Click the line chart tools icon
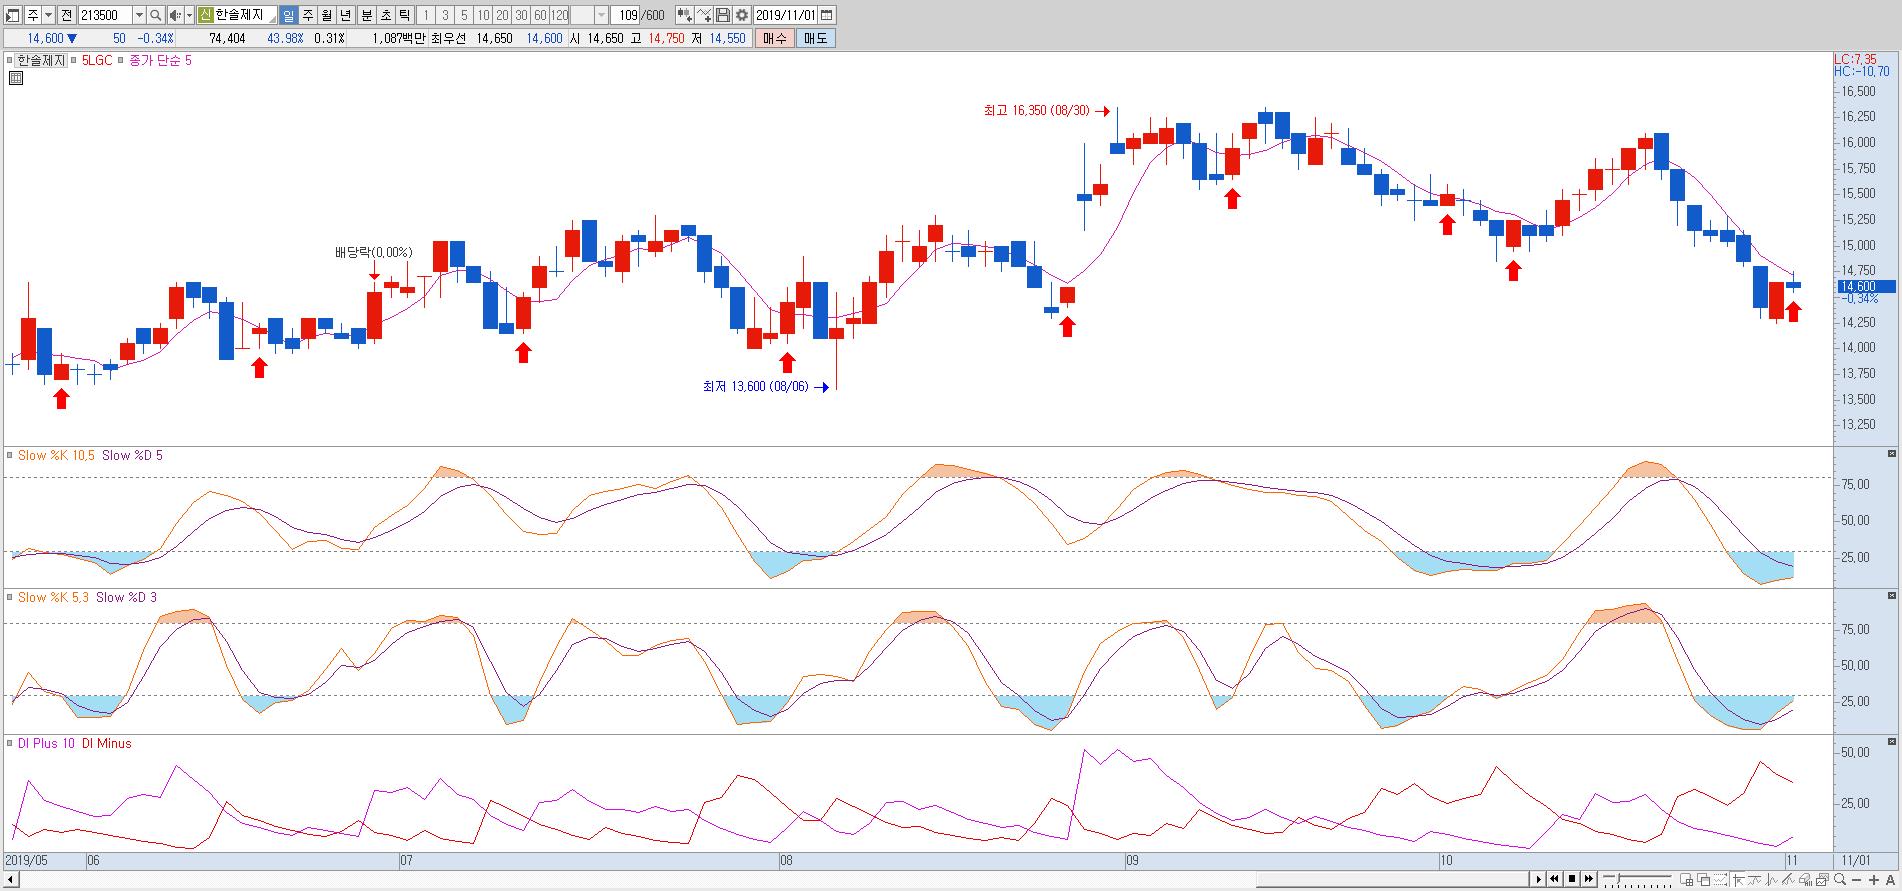This screenshot has height=891, width=1902. (x=704, y=15)
